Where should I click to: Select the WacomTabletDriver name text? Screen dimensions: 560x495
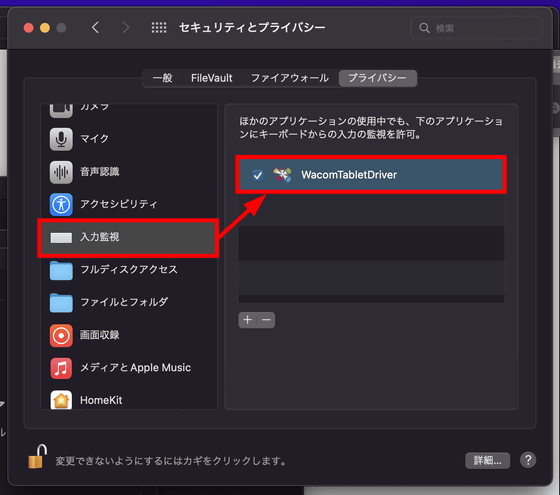tap(349, 175)
